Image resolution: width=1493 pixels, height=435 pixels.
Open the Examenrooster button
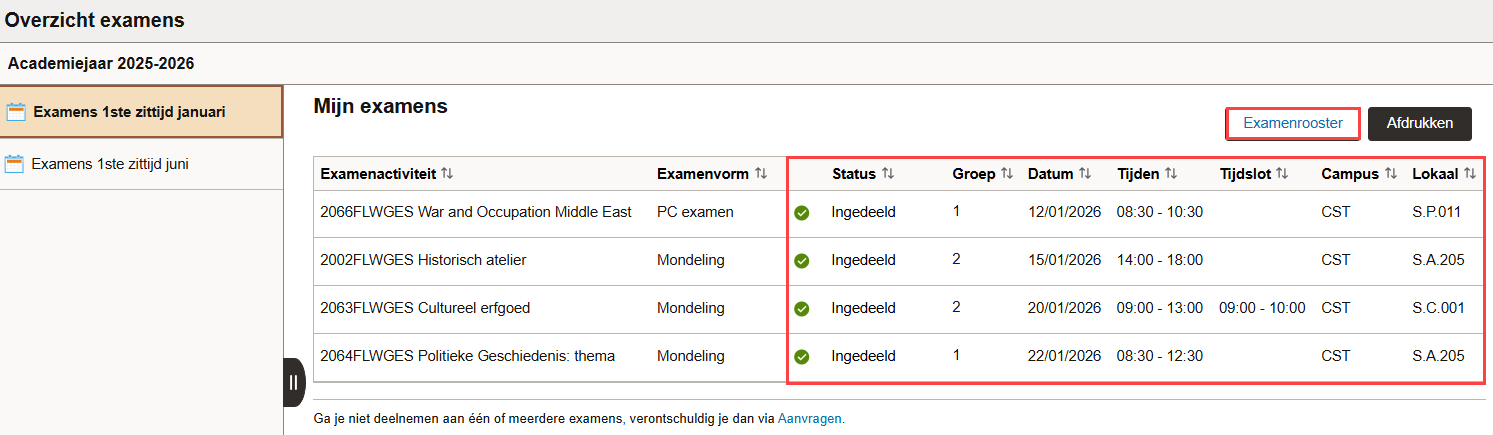(1293, 123)
